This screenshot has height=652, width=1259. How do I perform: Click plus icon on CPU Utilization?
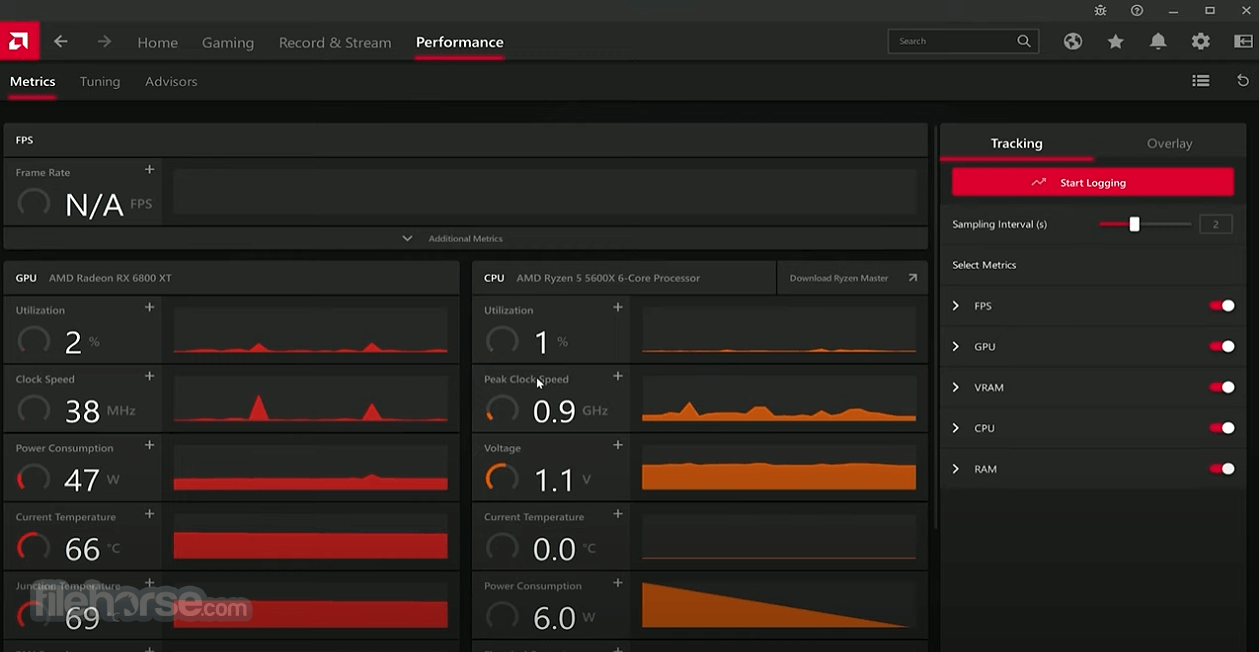618,307
